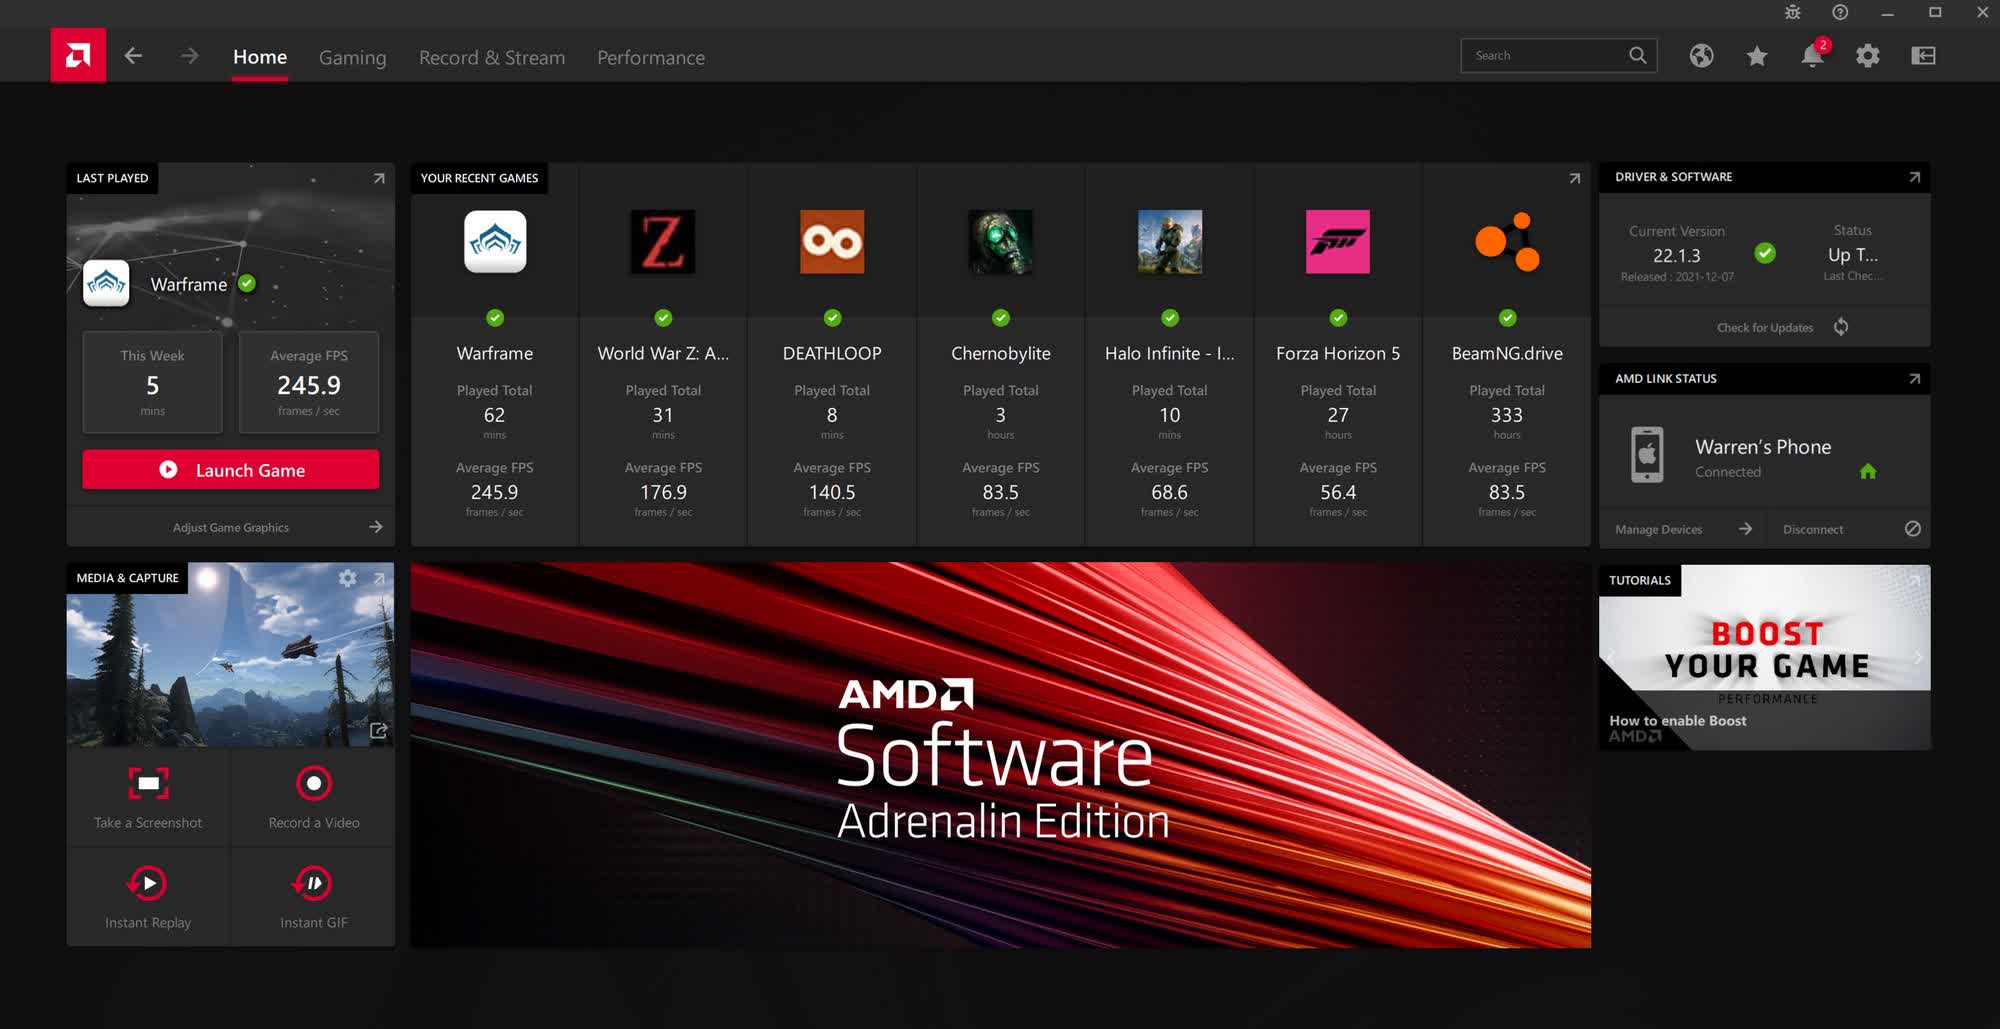Open the Record & Stream tab
The height and width of the screenshot is (1029, 2000).
pos(491,57)
